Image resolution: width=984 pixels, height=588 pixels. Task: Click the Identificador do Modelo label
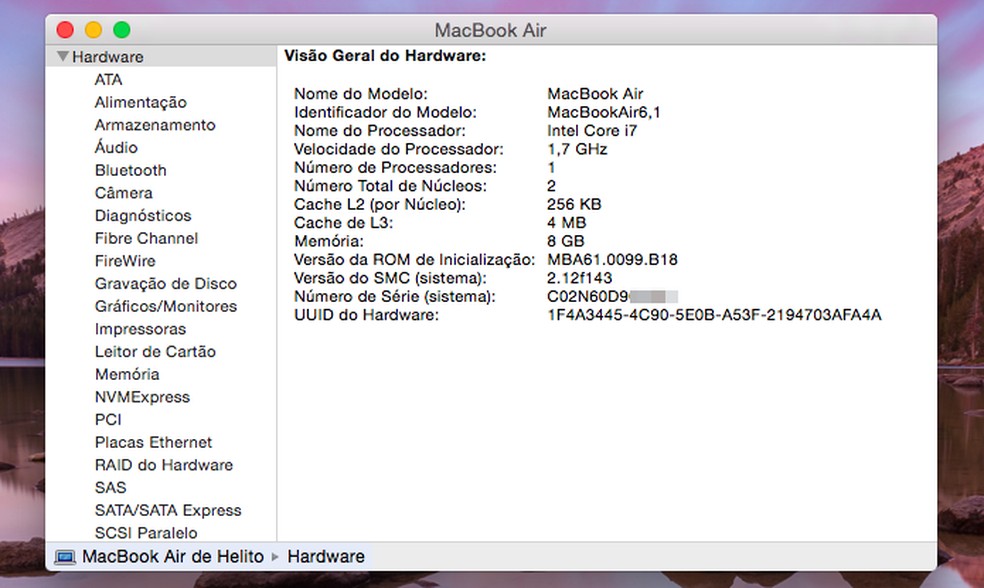(x=385, y=112)
